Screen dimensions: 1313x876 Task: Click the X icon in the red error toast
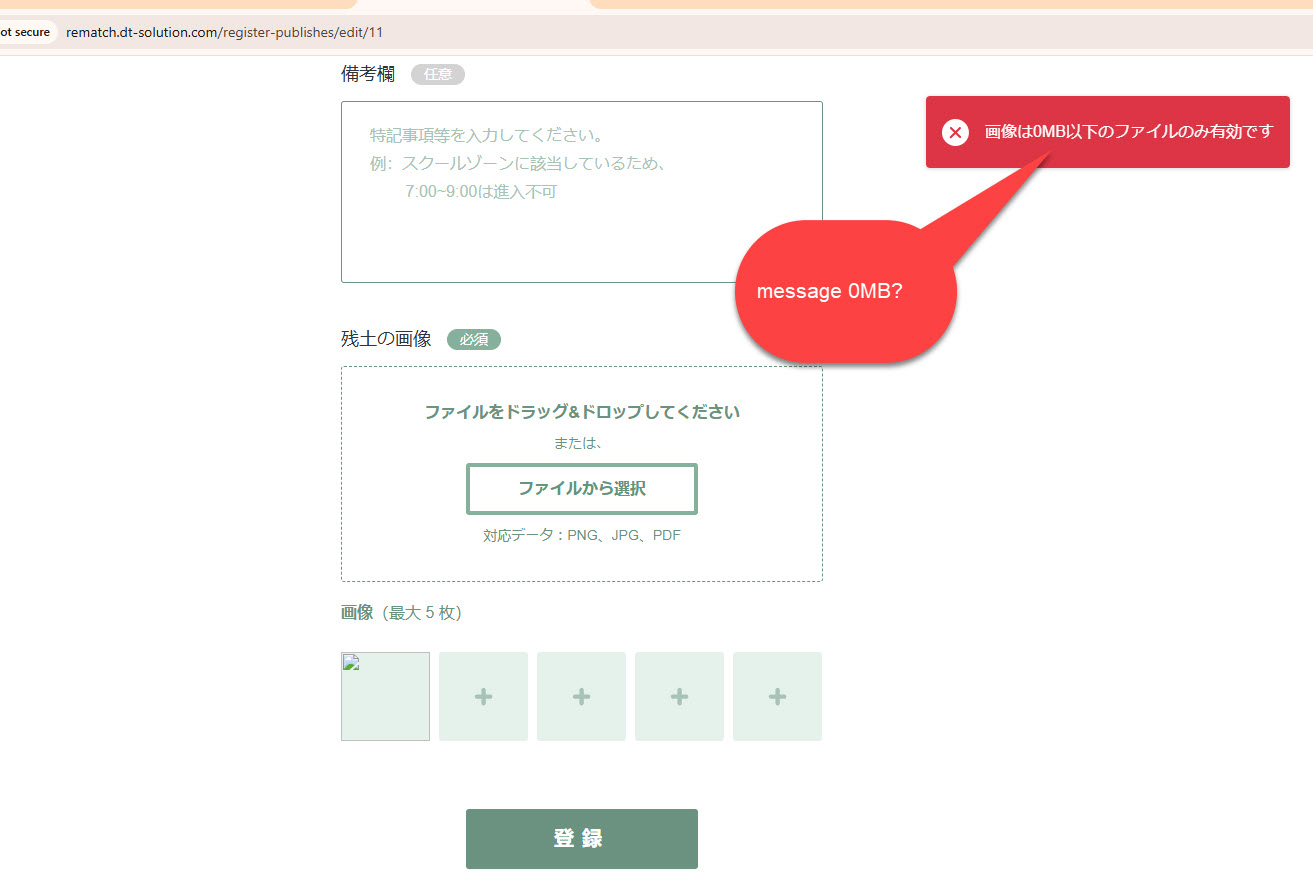coord(955,132)
